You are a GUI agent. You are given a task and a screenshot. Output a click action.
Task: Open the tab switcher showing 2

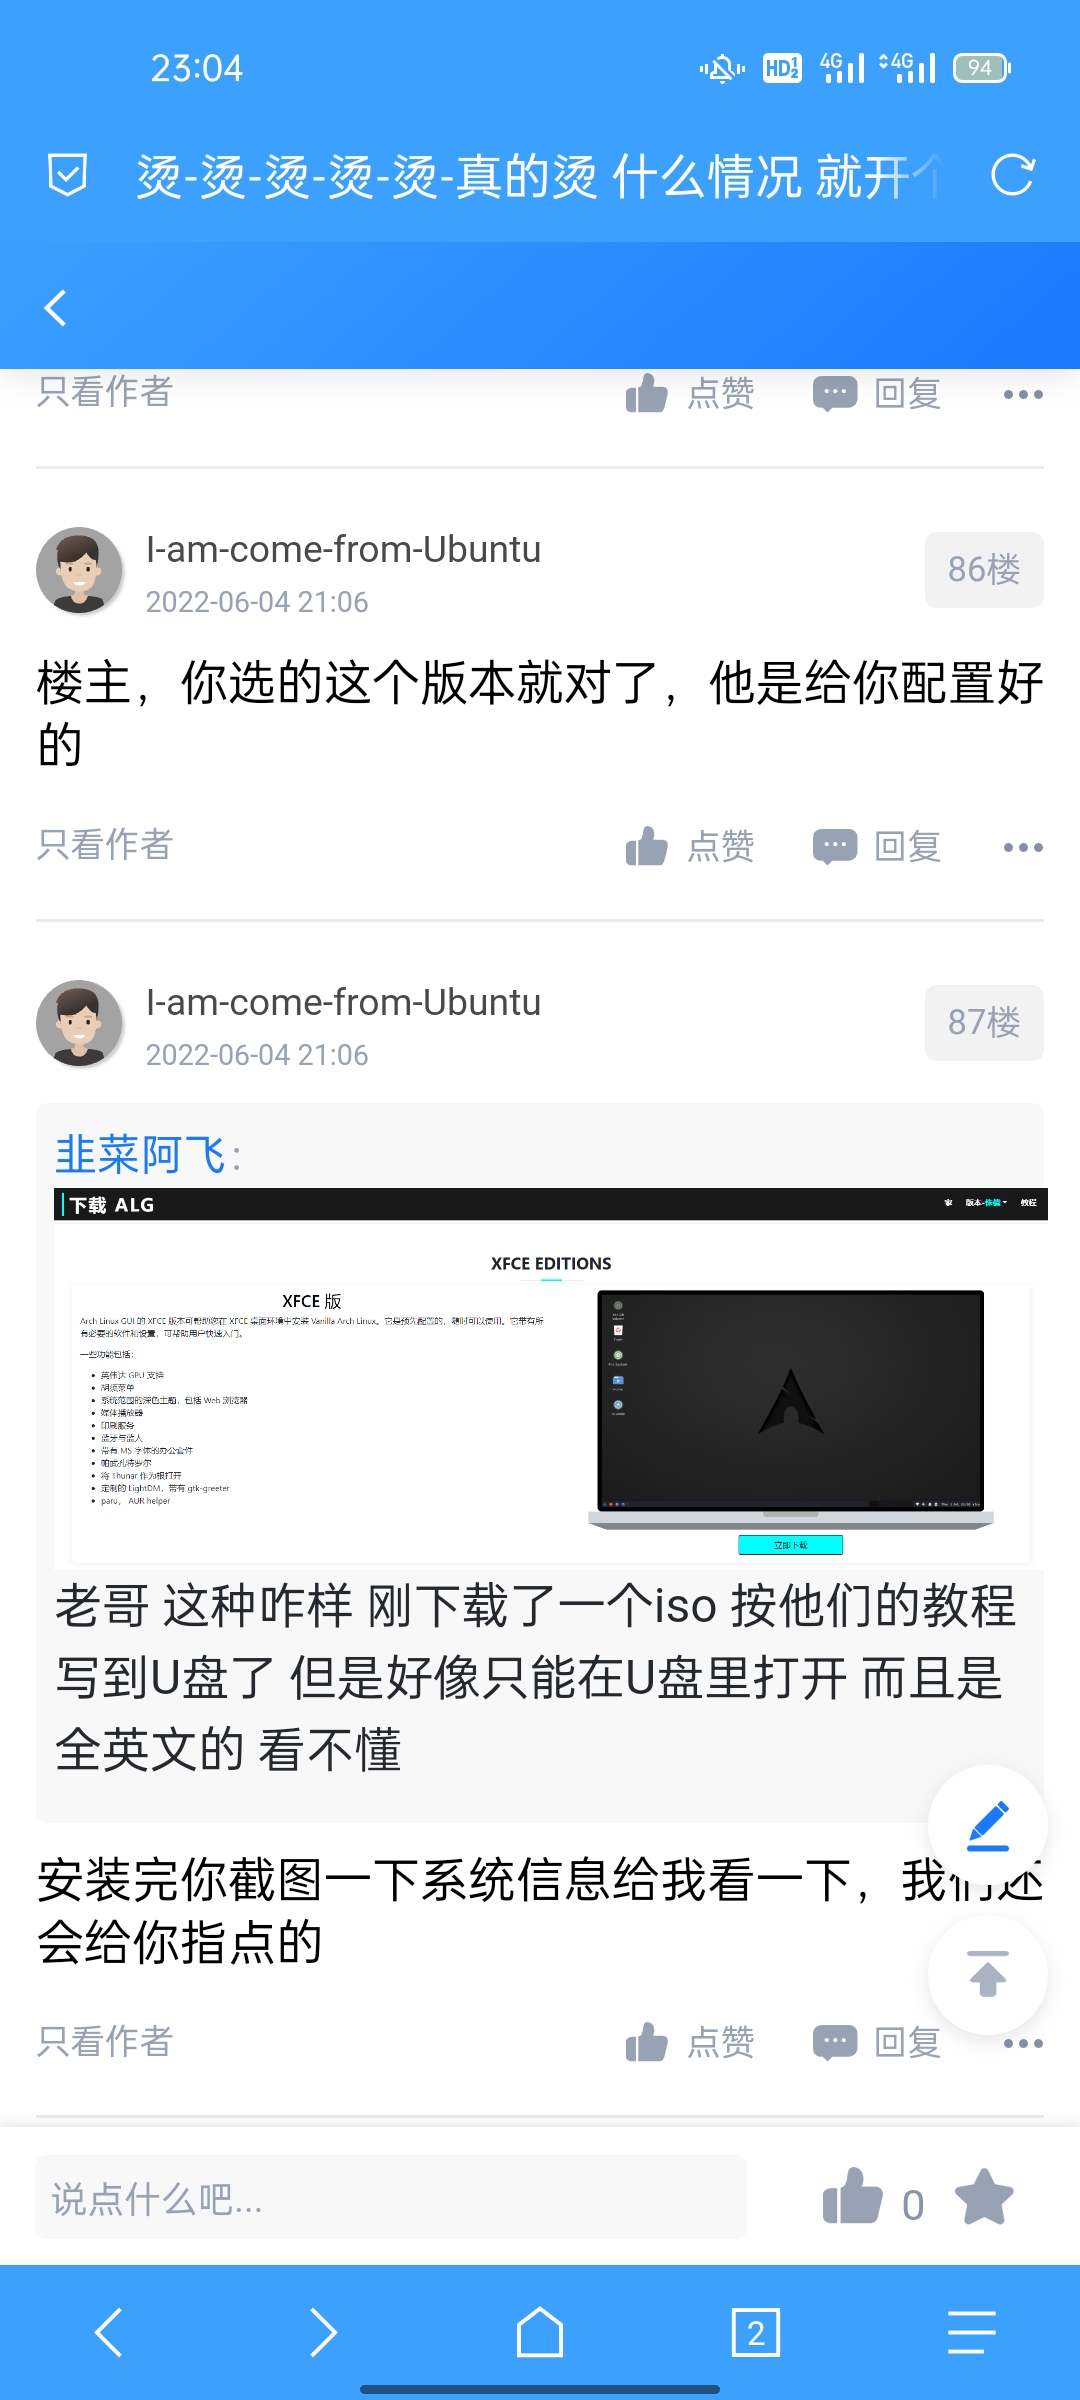(756, 2332)
